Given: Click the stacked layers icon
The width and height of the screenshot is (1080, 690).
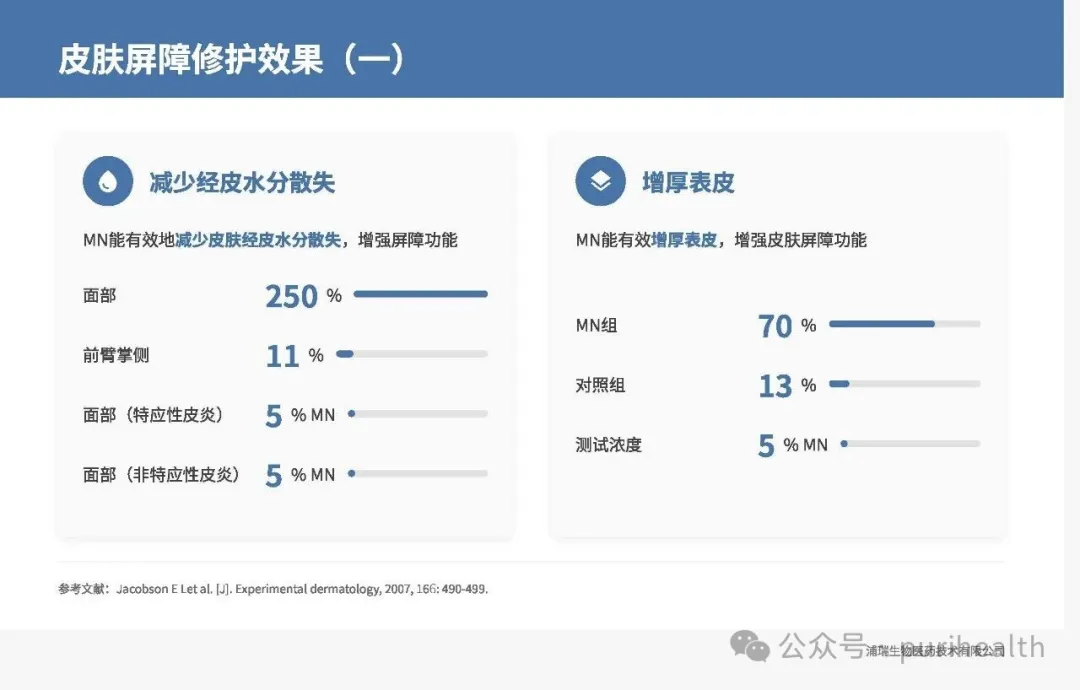Looking at the screenshot, I should point(600,181).
